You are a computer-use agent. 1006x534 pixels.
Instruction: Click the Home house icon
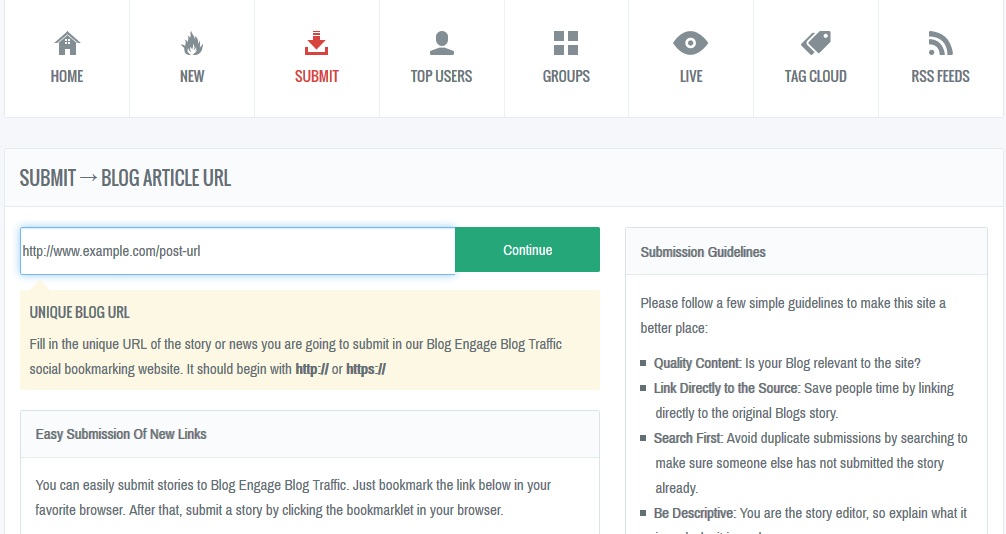tap(67, 43)
